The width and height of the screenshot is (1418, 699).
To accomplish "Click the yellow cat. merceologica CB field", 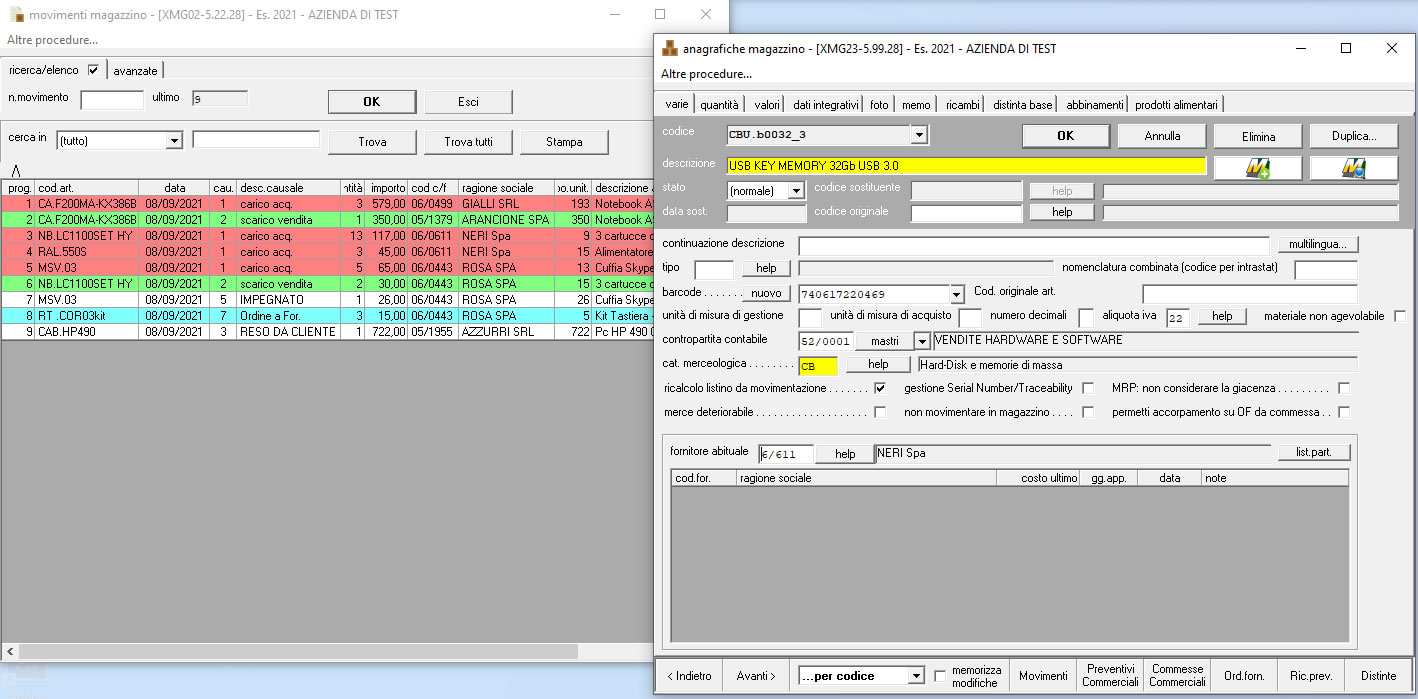I will (x=818, y=366).
